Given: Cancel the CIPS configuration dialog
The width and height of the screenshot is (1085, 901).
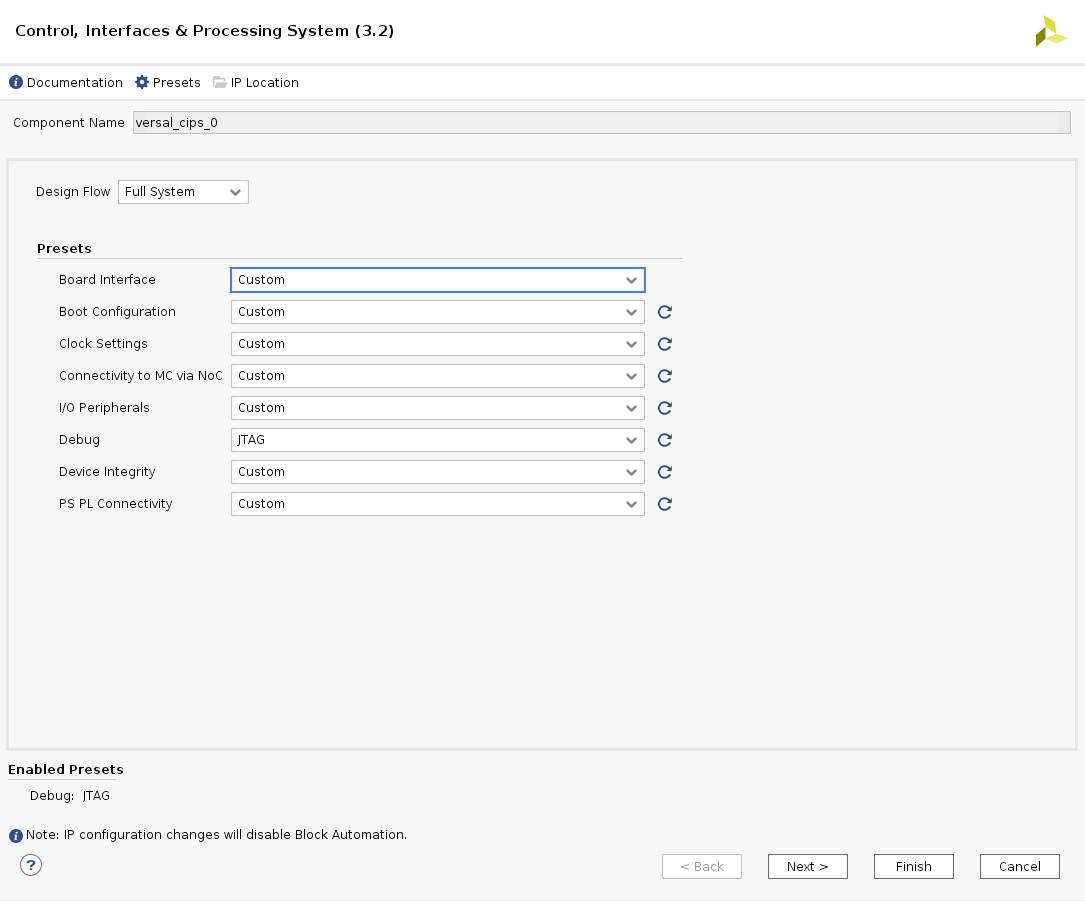Looking at the screenshot, I should [x=1019, y=867].
